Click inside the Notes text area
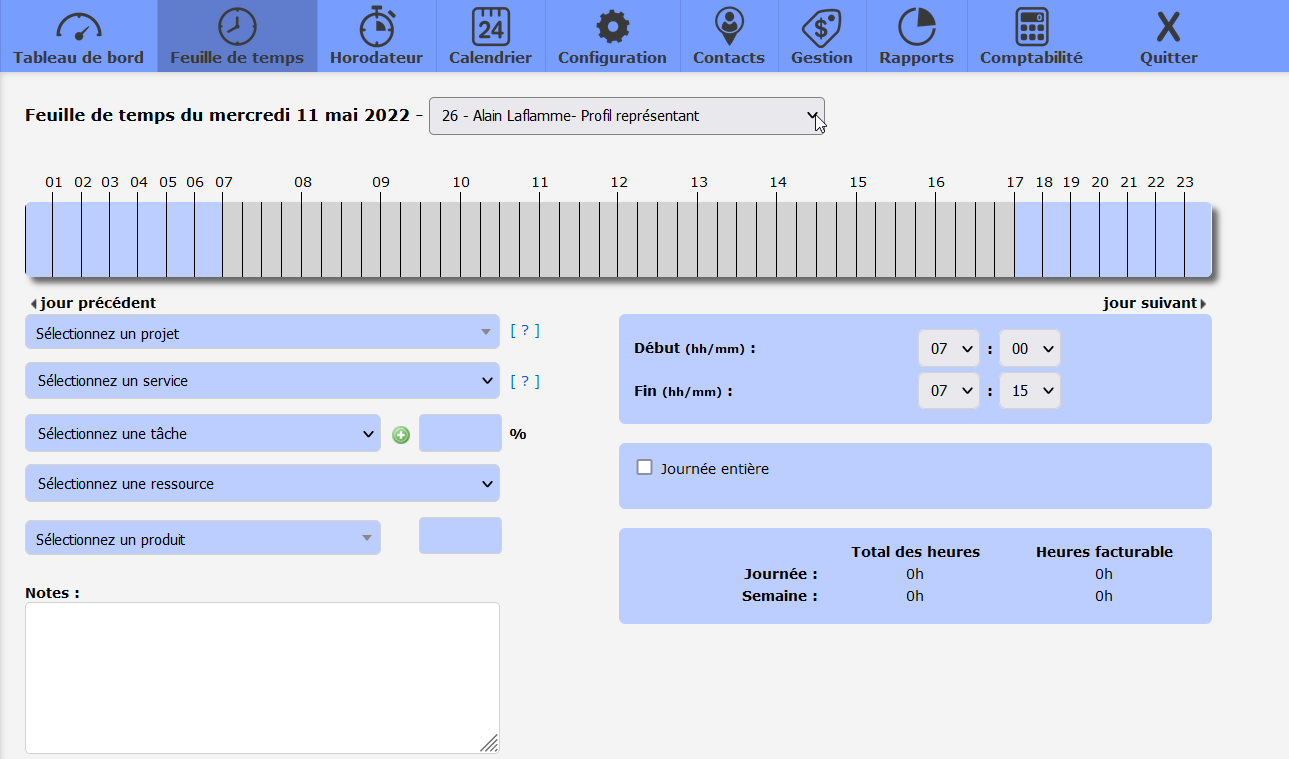Screen dimensions: 1289x759 (262, 677)
